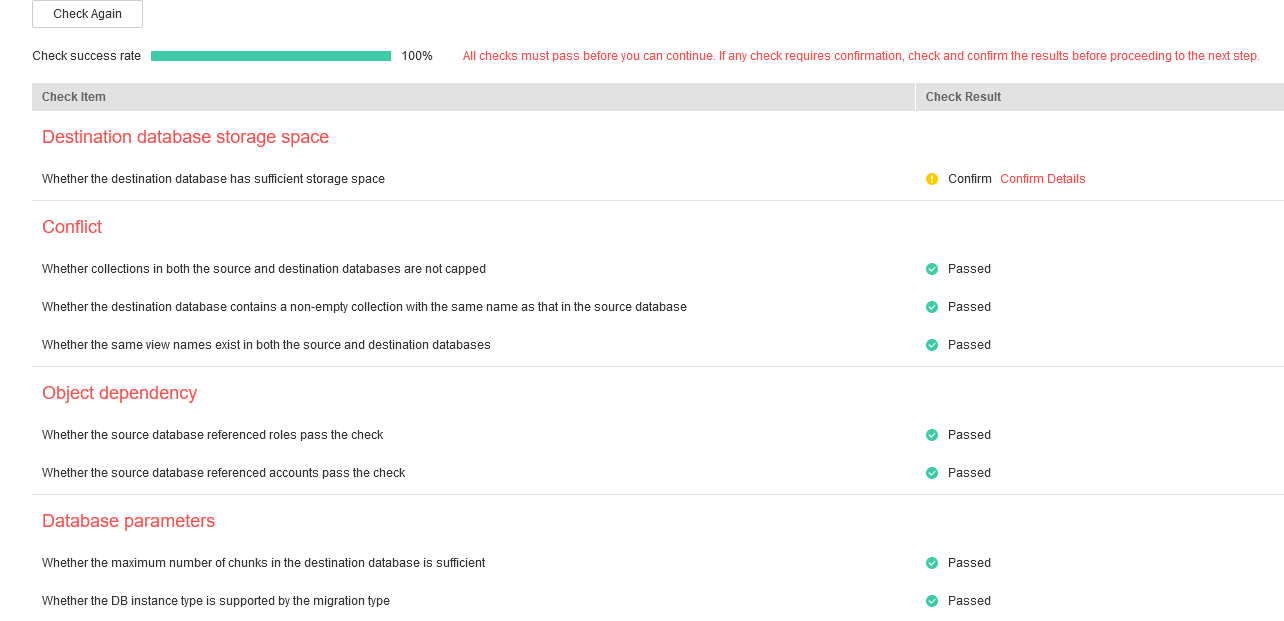Open the Confirm Details link
1284x621 pixels.
tap(1042, 178)
